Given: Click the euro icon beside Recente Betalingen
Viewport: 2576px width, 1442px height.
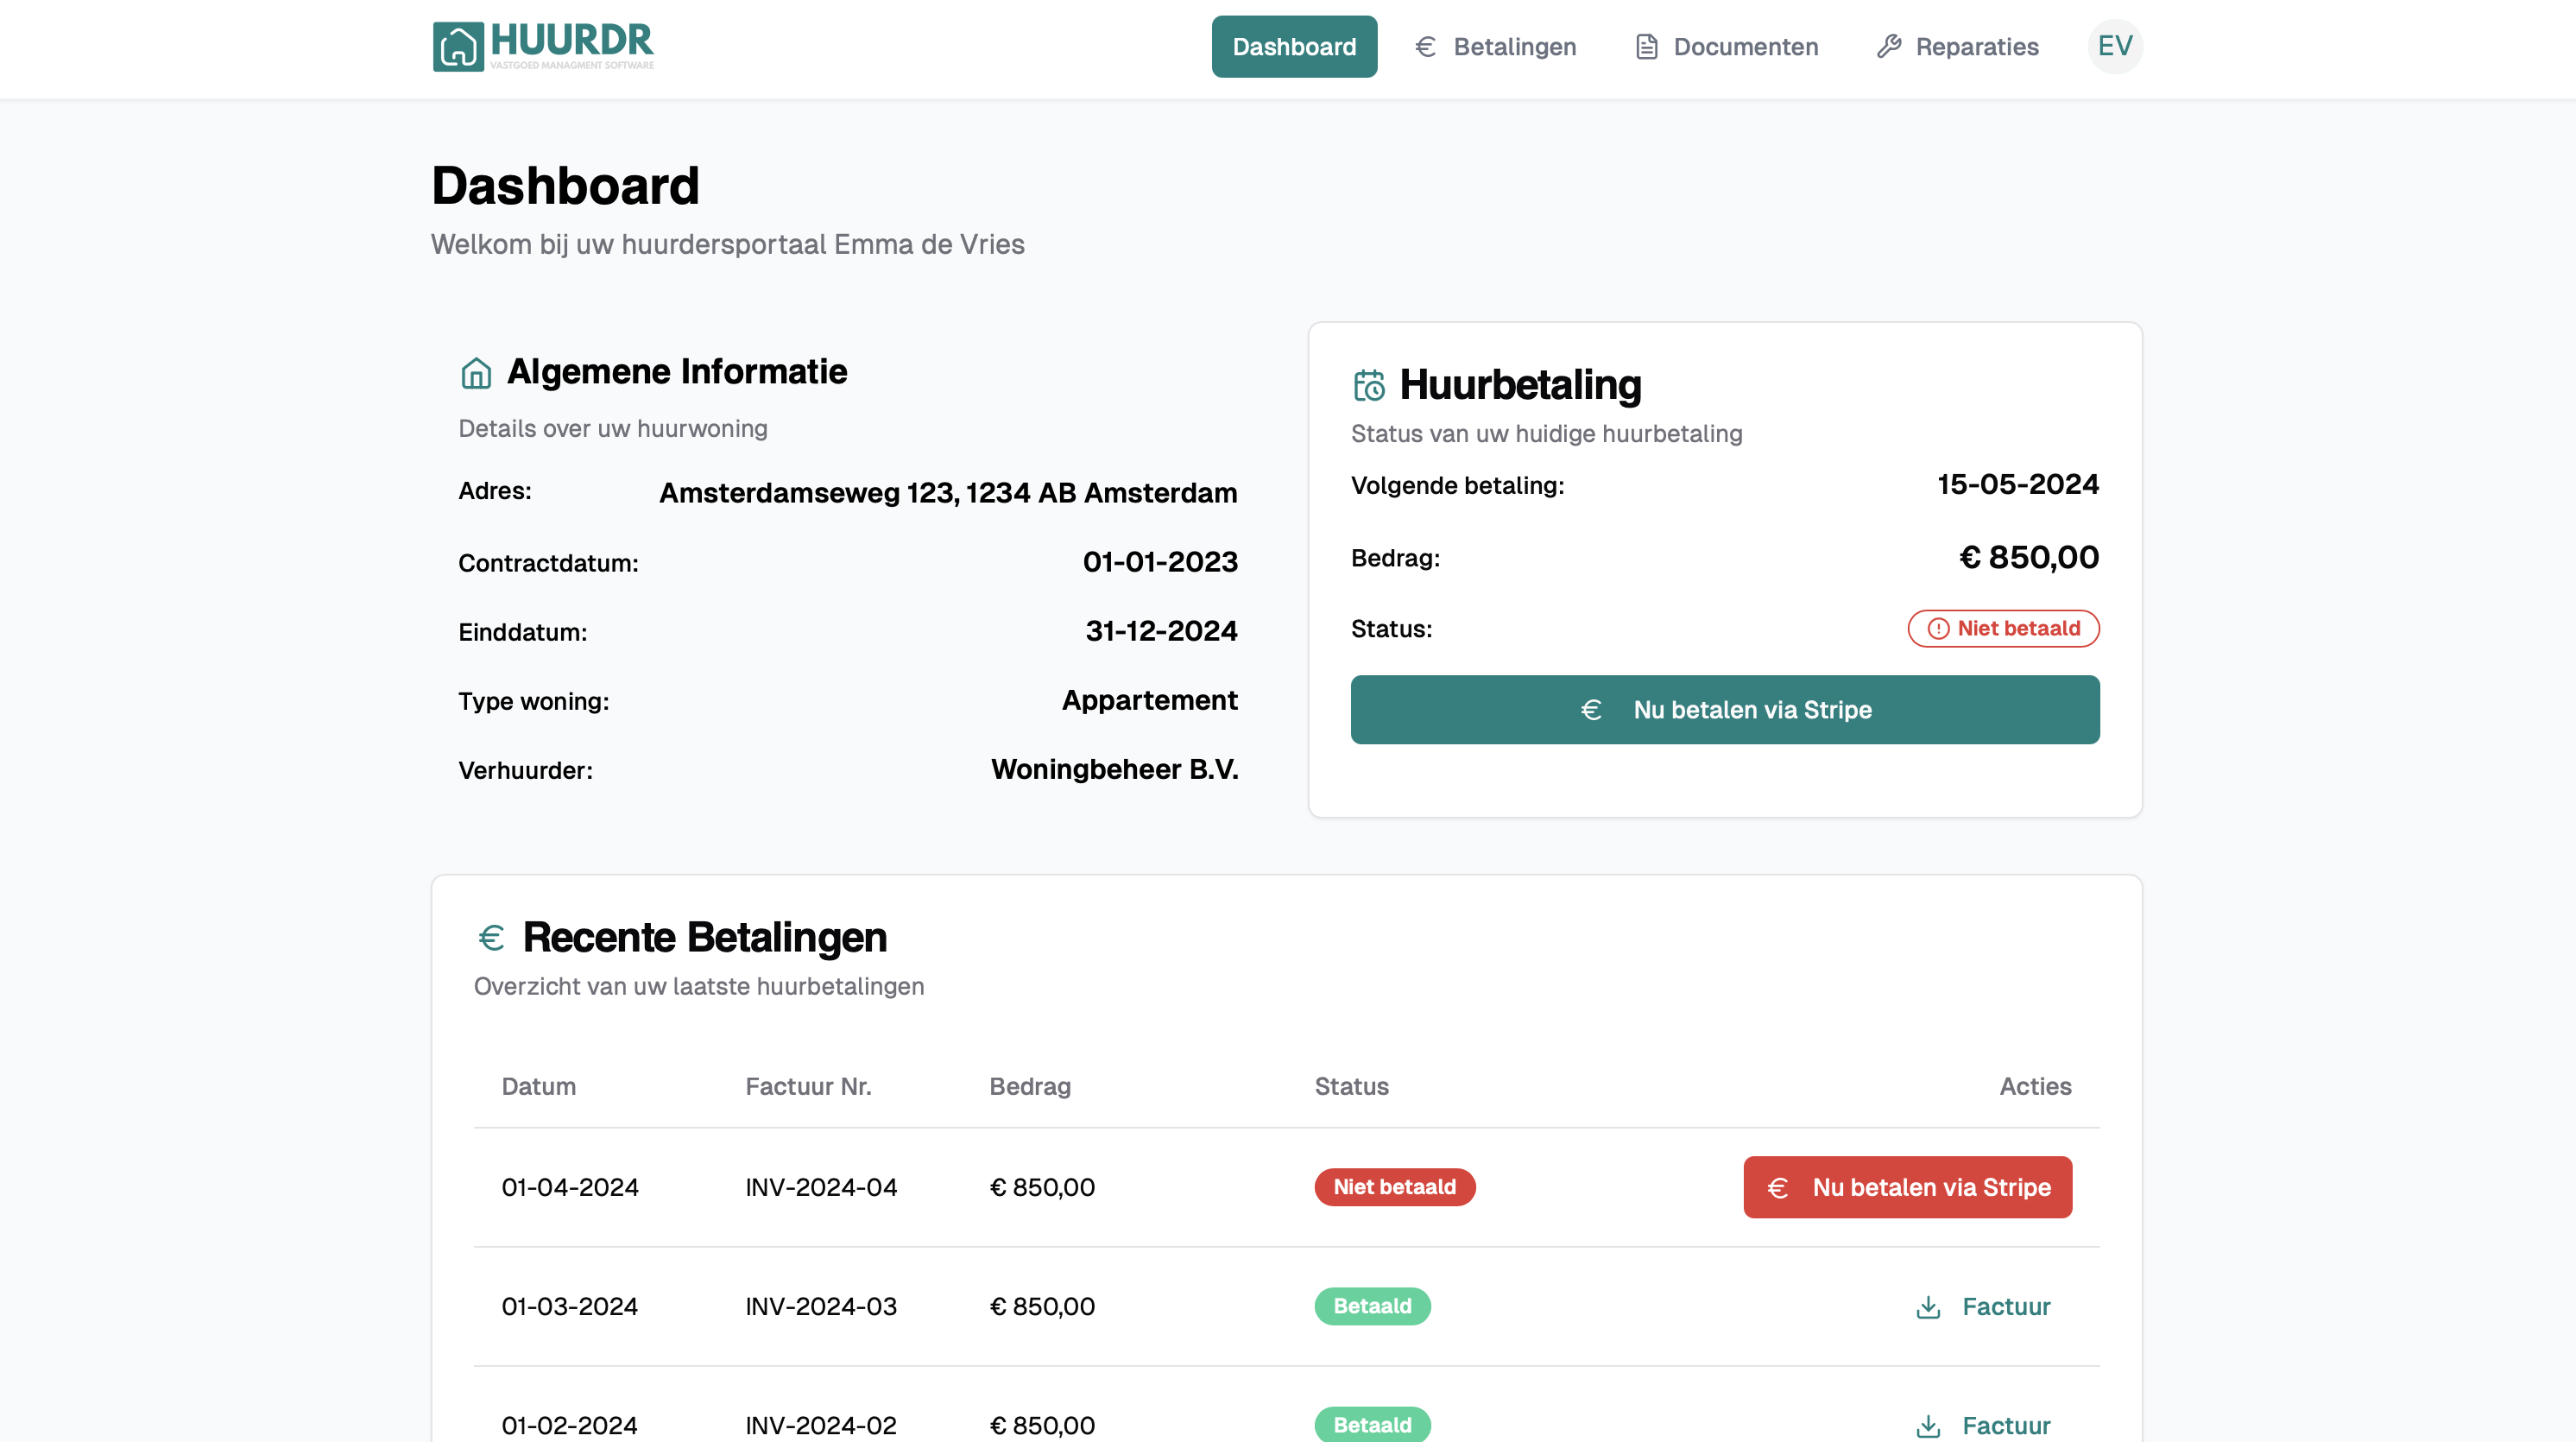Looking at the screenshot, I should (x=491, y=937).
